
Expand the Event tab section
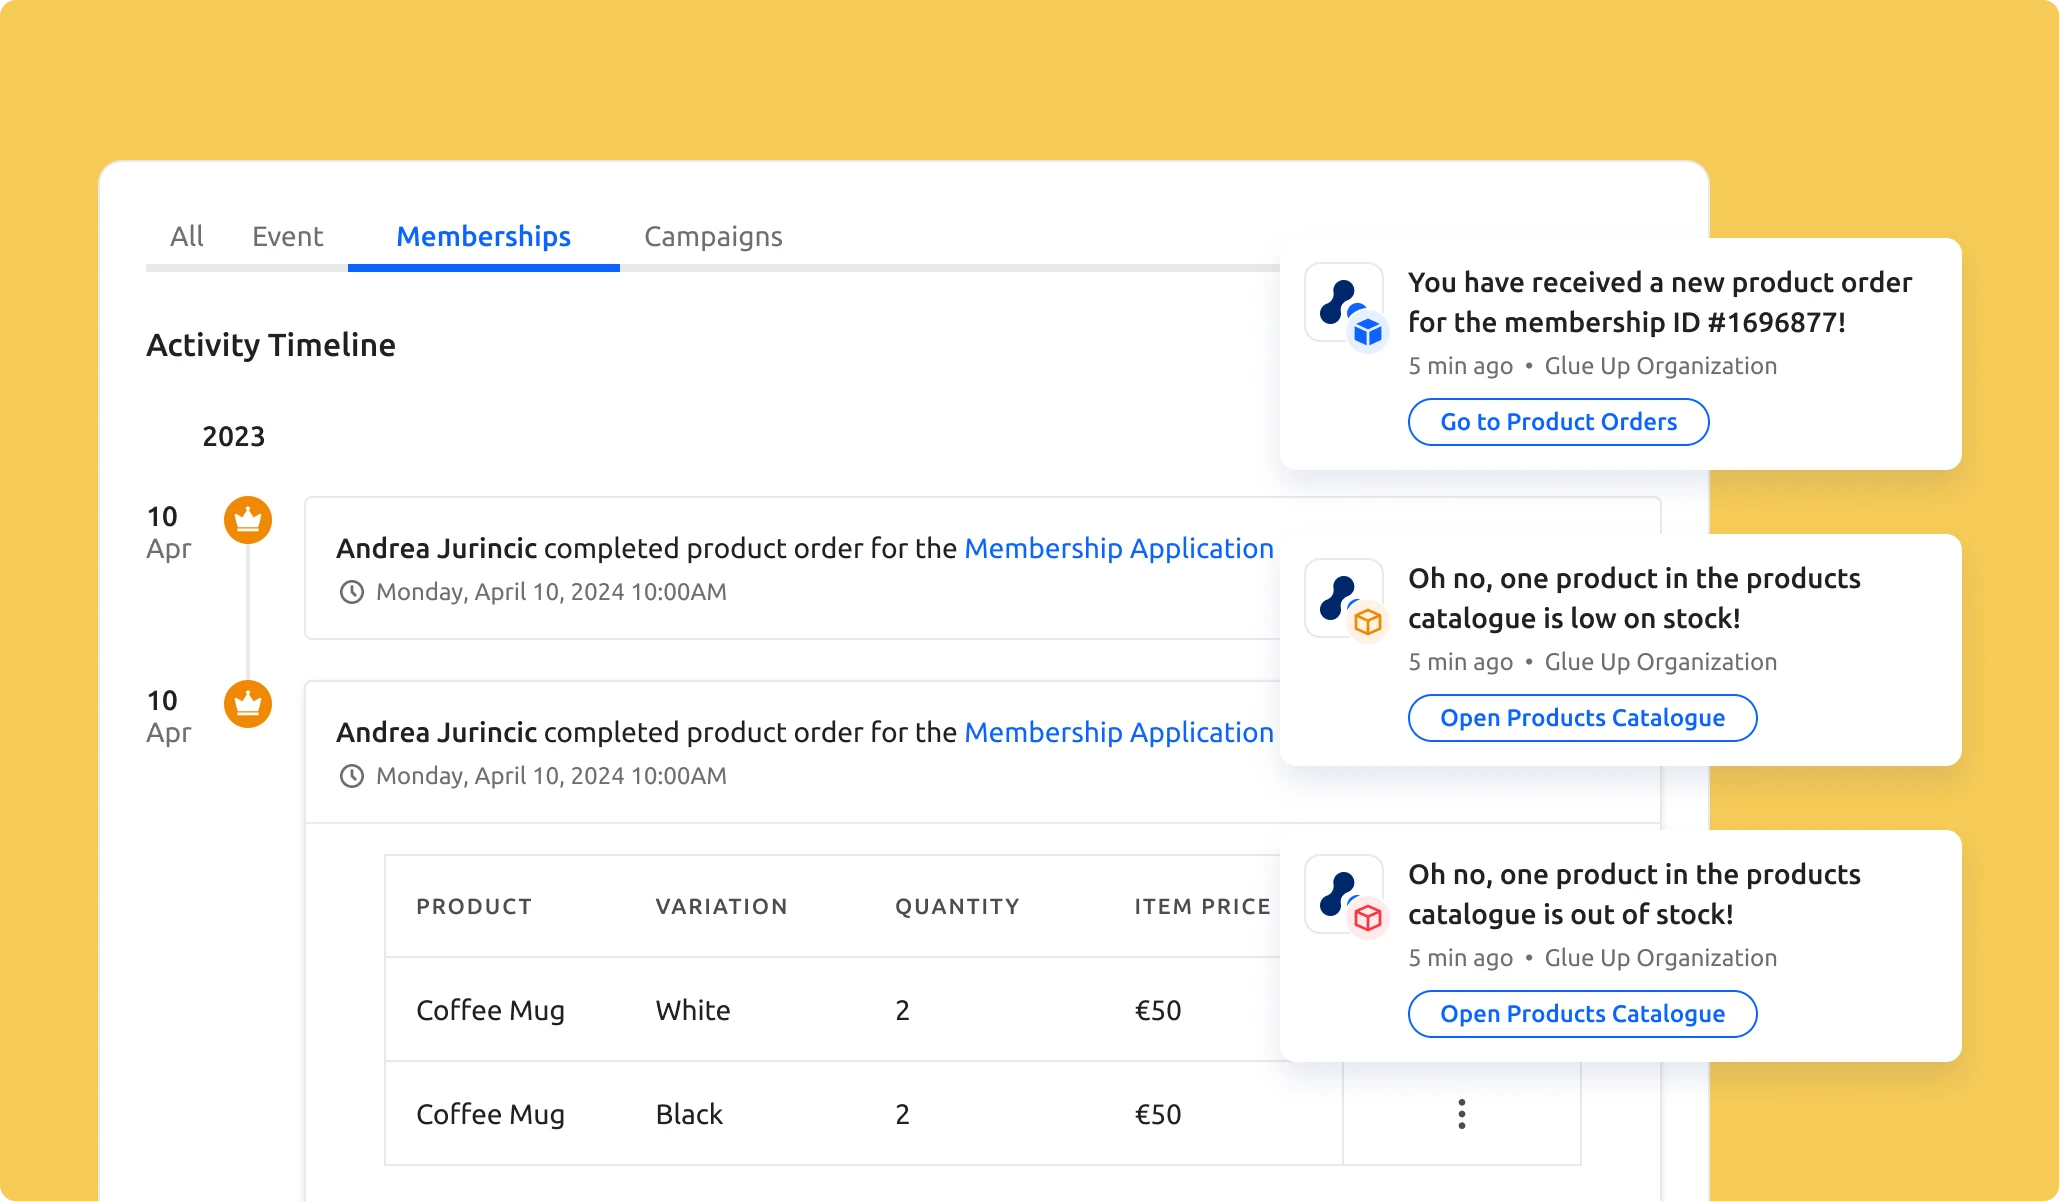(x=286, y=236)
